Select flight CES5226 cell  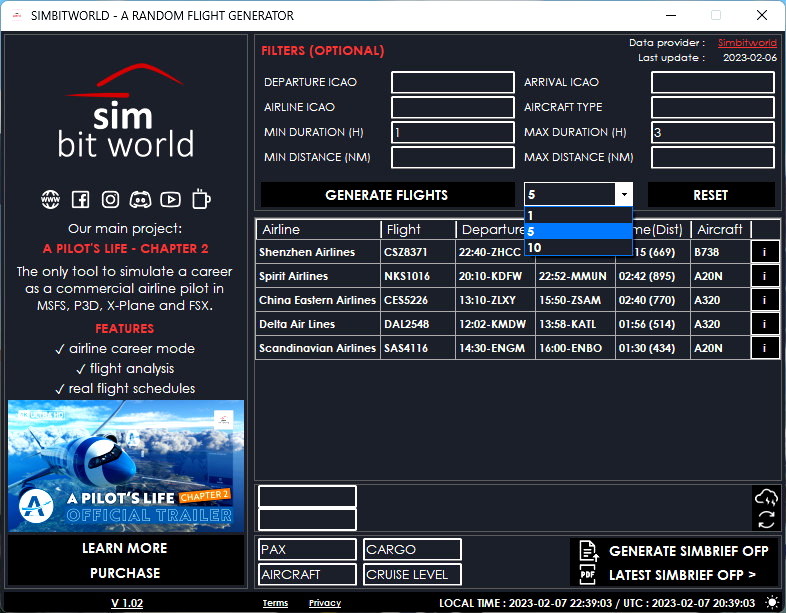418,300
